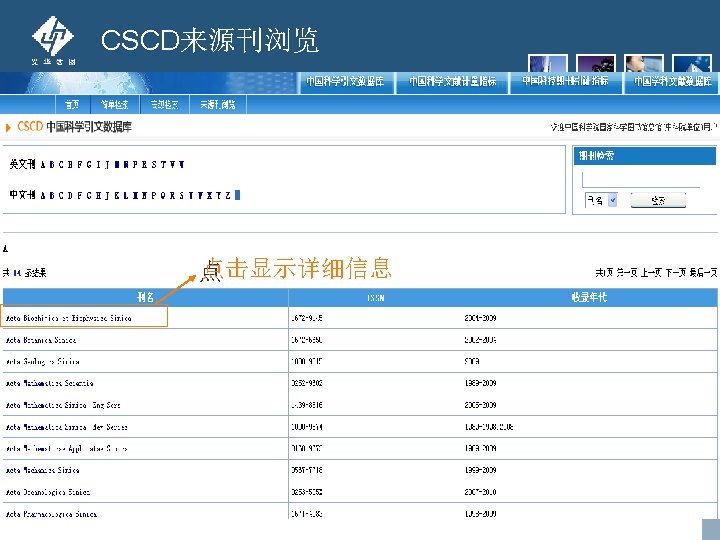Click letter D in the 中文刊 row
The width and height of the screenshot is (720, 540).
[70, 195]
